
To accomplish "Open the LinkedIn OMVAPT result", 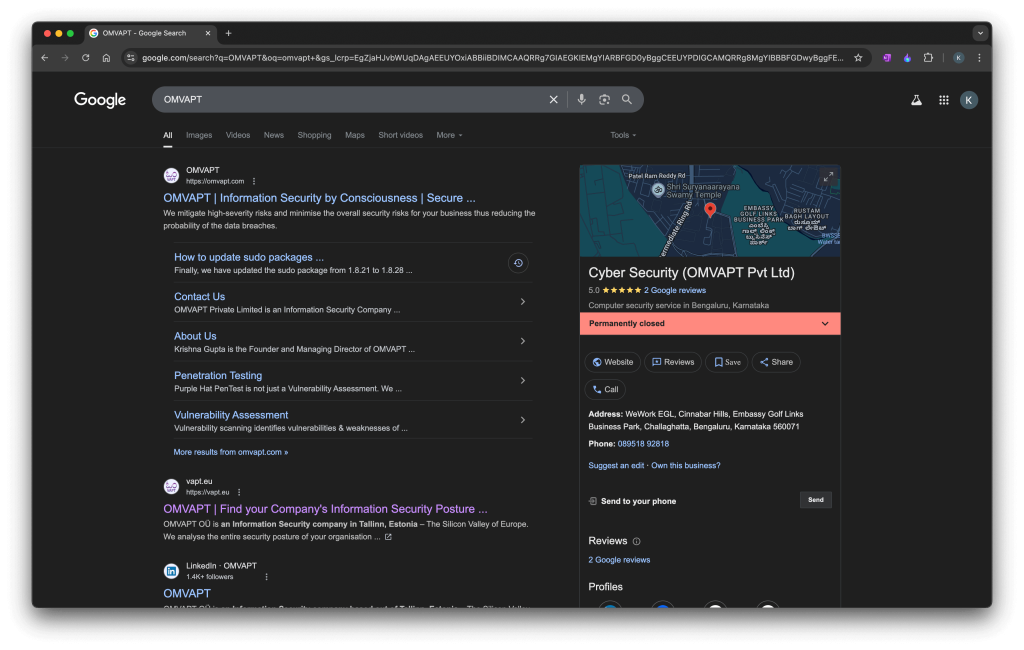I will 187,594.
